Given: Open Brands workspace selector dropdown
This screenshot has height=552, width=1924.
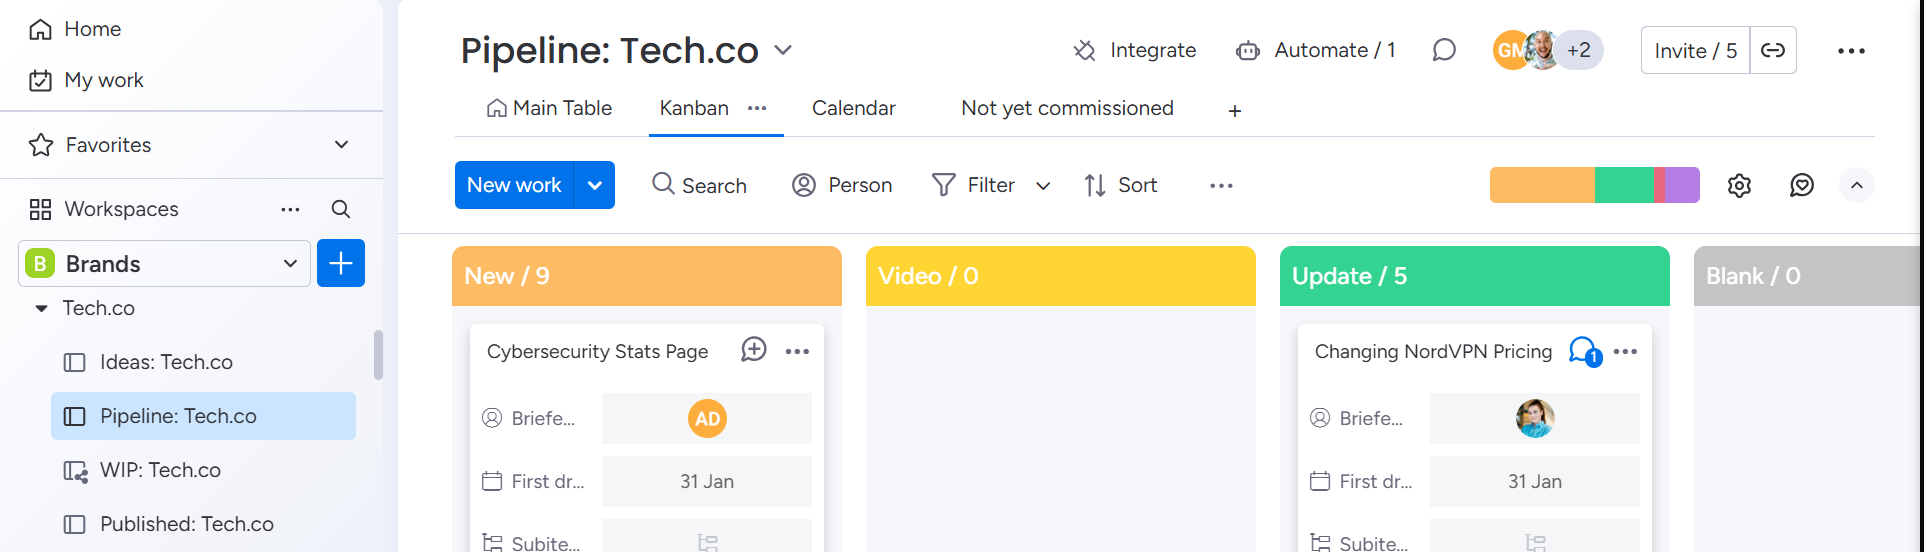Looking at the screenshot, I should [x=290, y=264].
